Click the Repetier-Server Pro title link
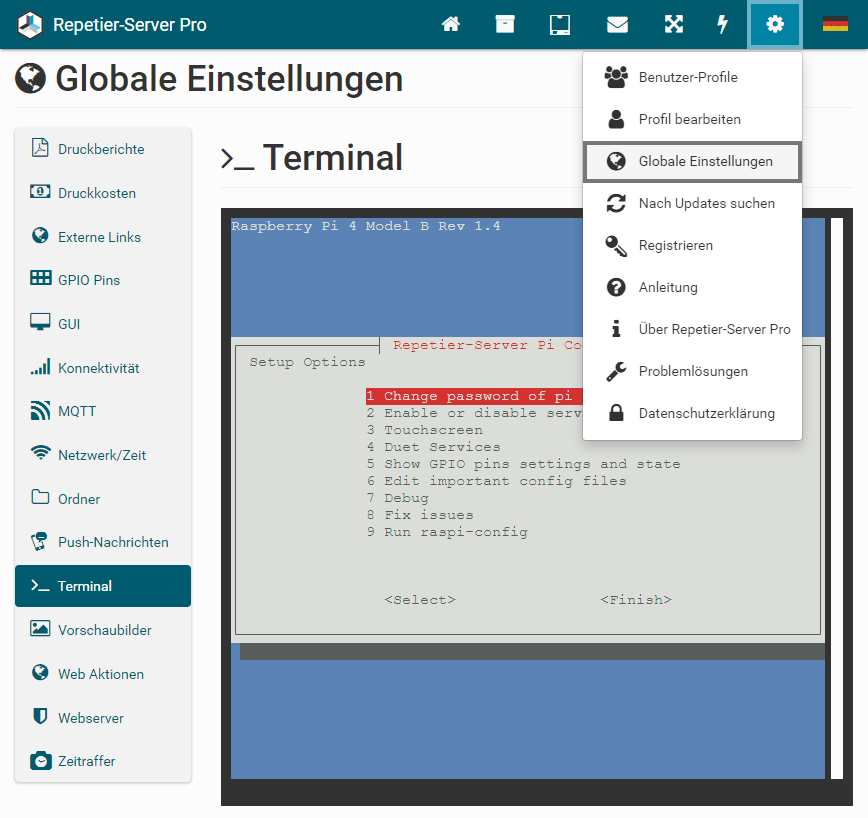 point(130,25)
